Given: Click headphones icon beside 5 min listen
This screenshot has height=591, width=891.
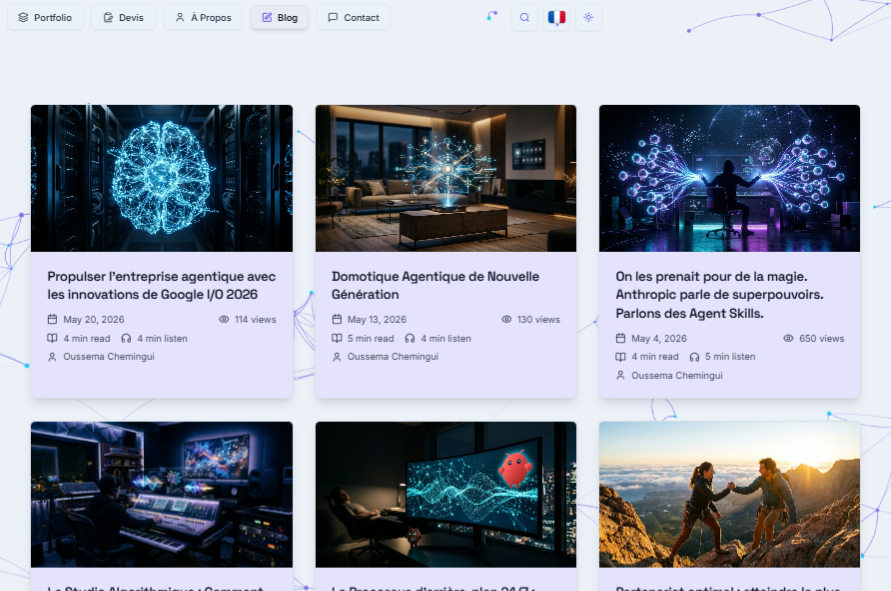Looking at the screenshot, I should click(x=694, y=357).
